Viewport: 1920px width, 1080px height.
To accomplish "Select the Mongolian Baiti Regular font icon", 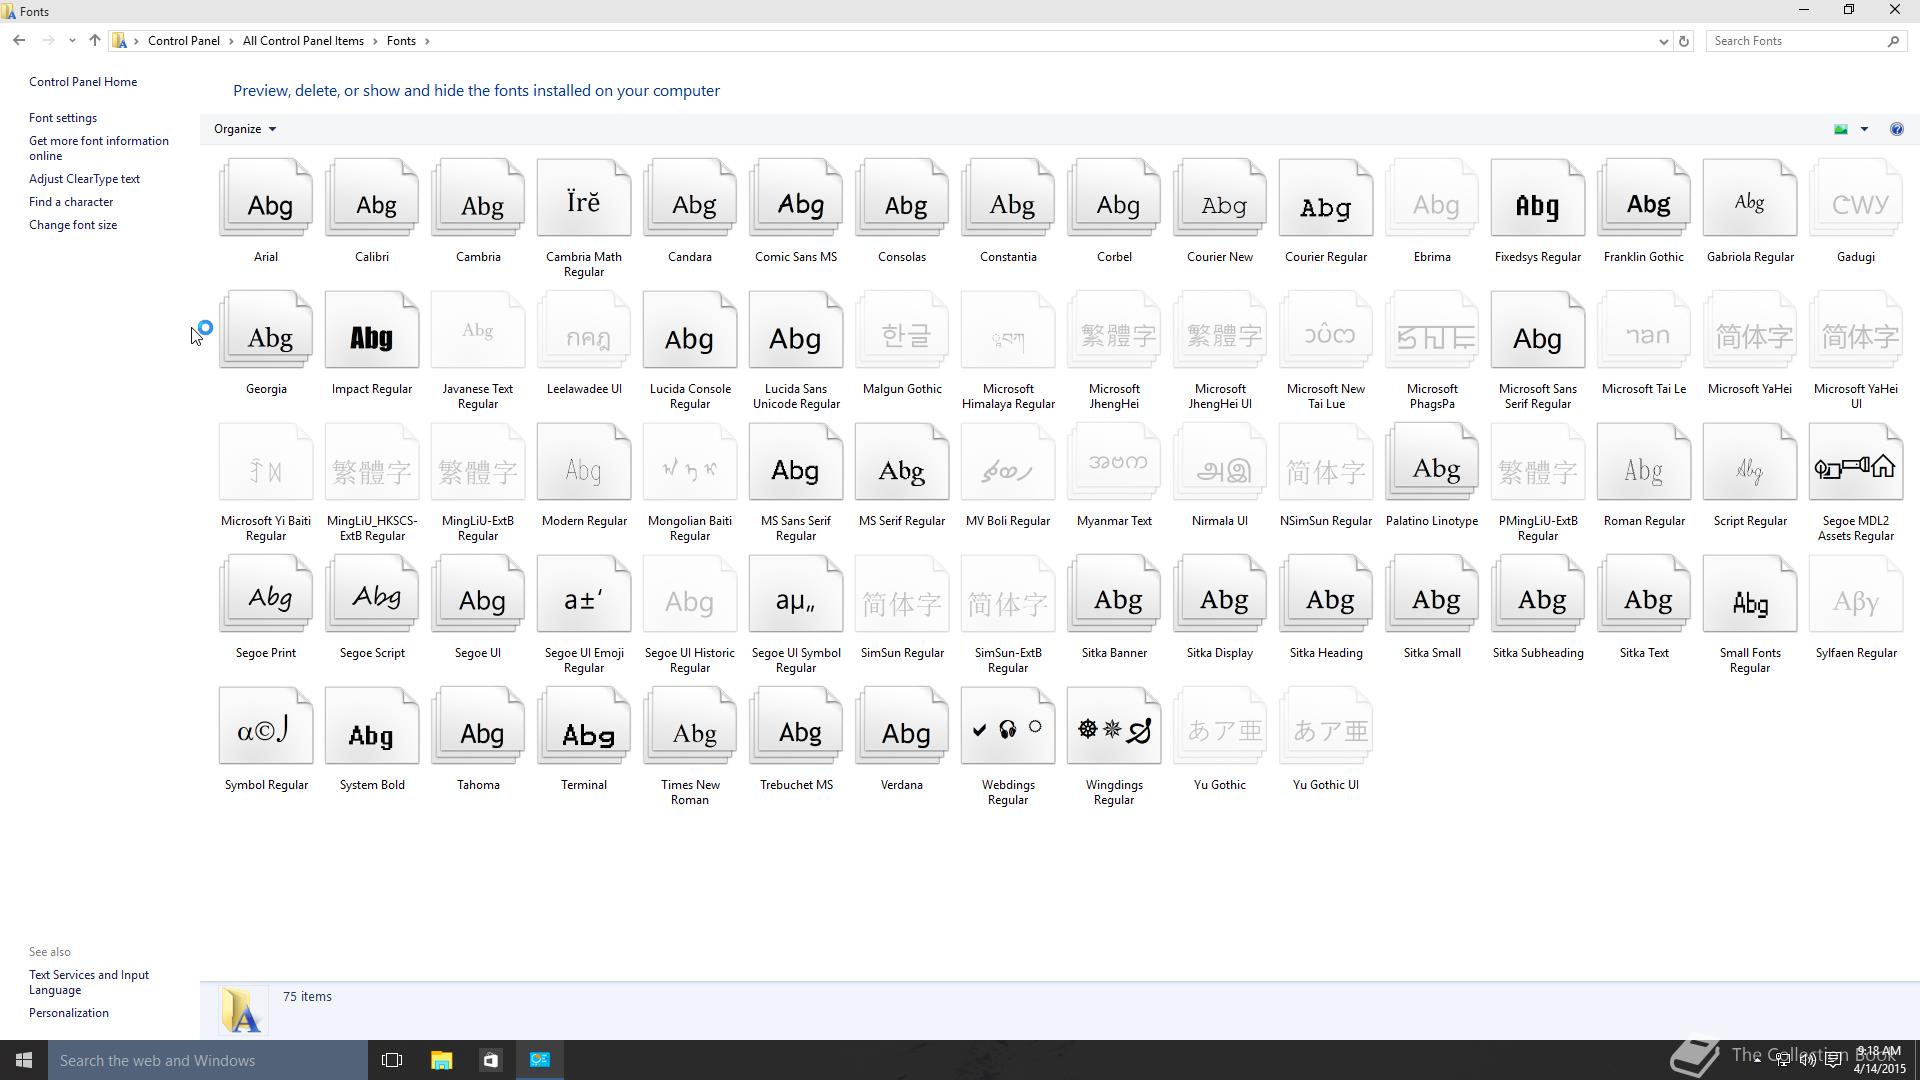I will (x=689, y=462).
